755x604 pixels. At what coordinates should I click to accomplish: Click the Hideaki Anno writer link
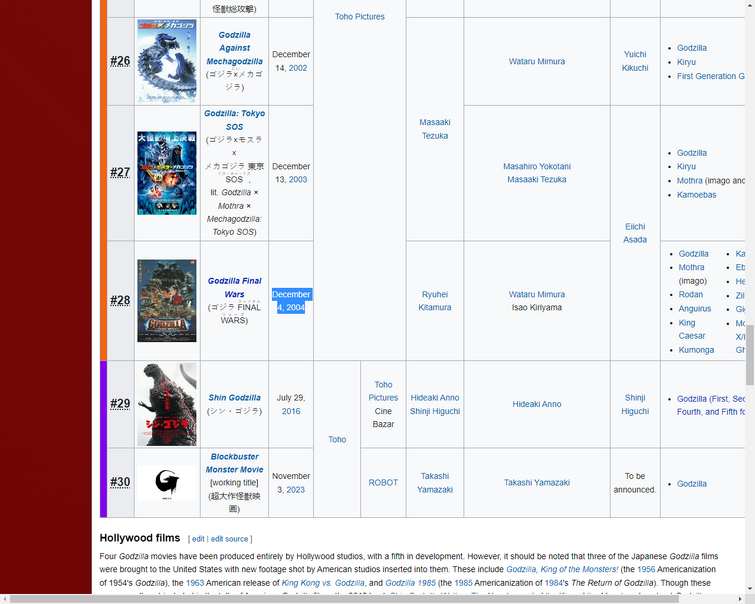point(537,404)
